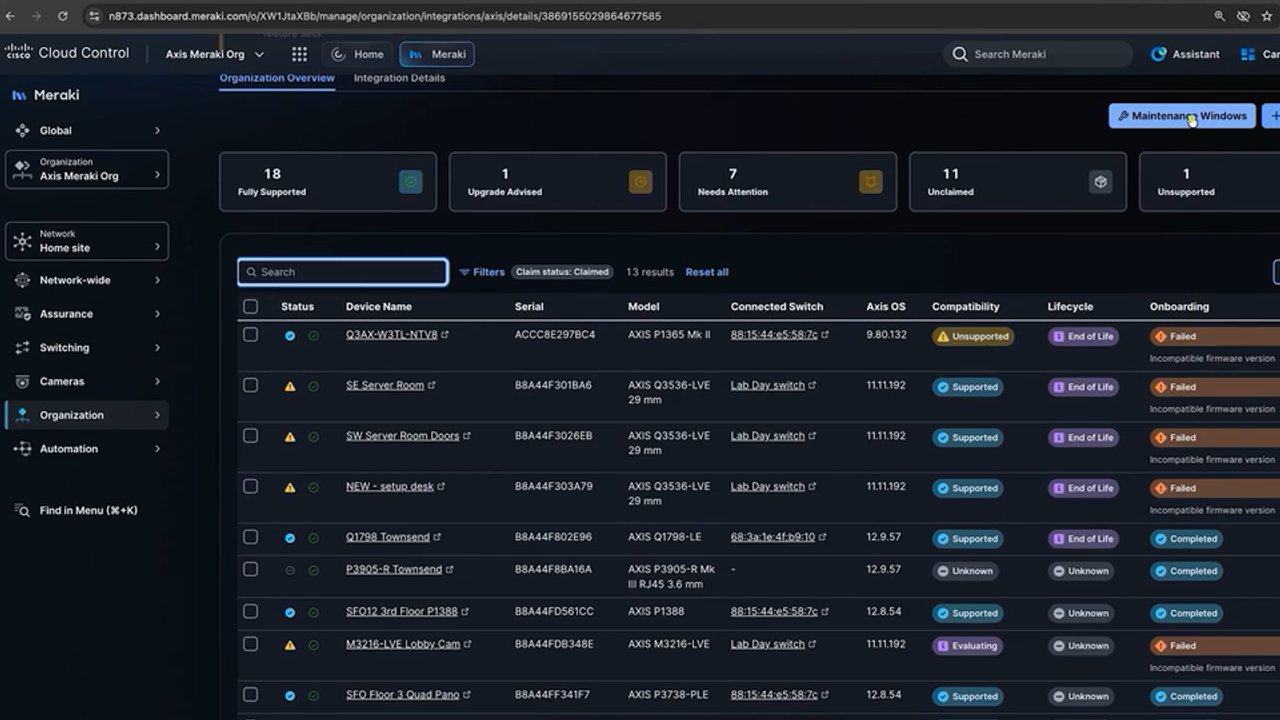Image resolution: width=1280 pixels, height=720 pixels.
Task: Click the Assistant icon in header
Action: tap(1159, 54)
